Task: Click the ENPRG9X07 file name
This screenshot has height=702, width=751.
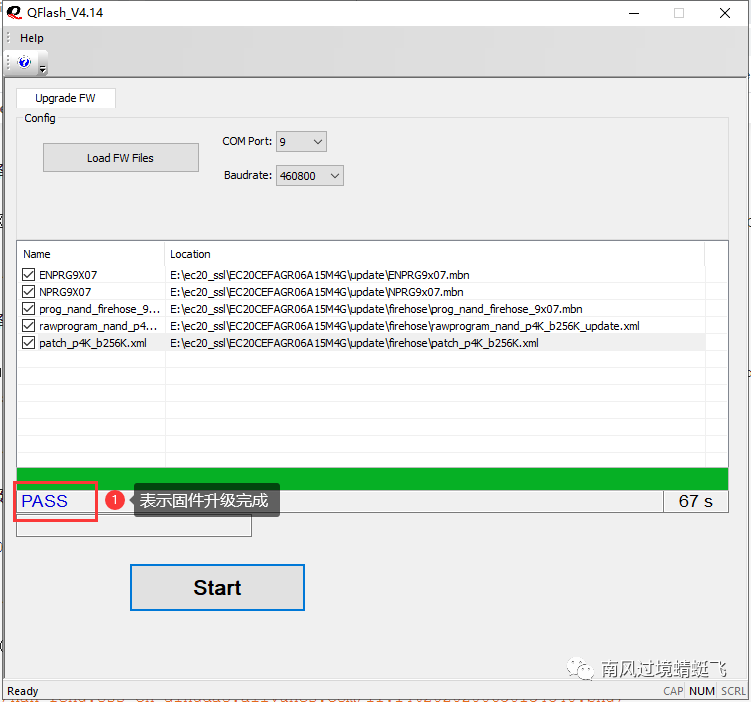Action: pos(68,275)
